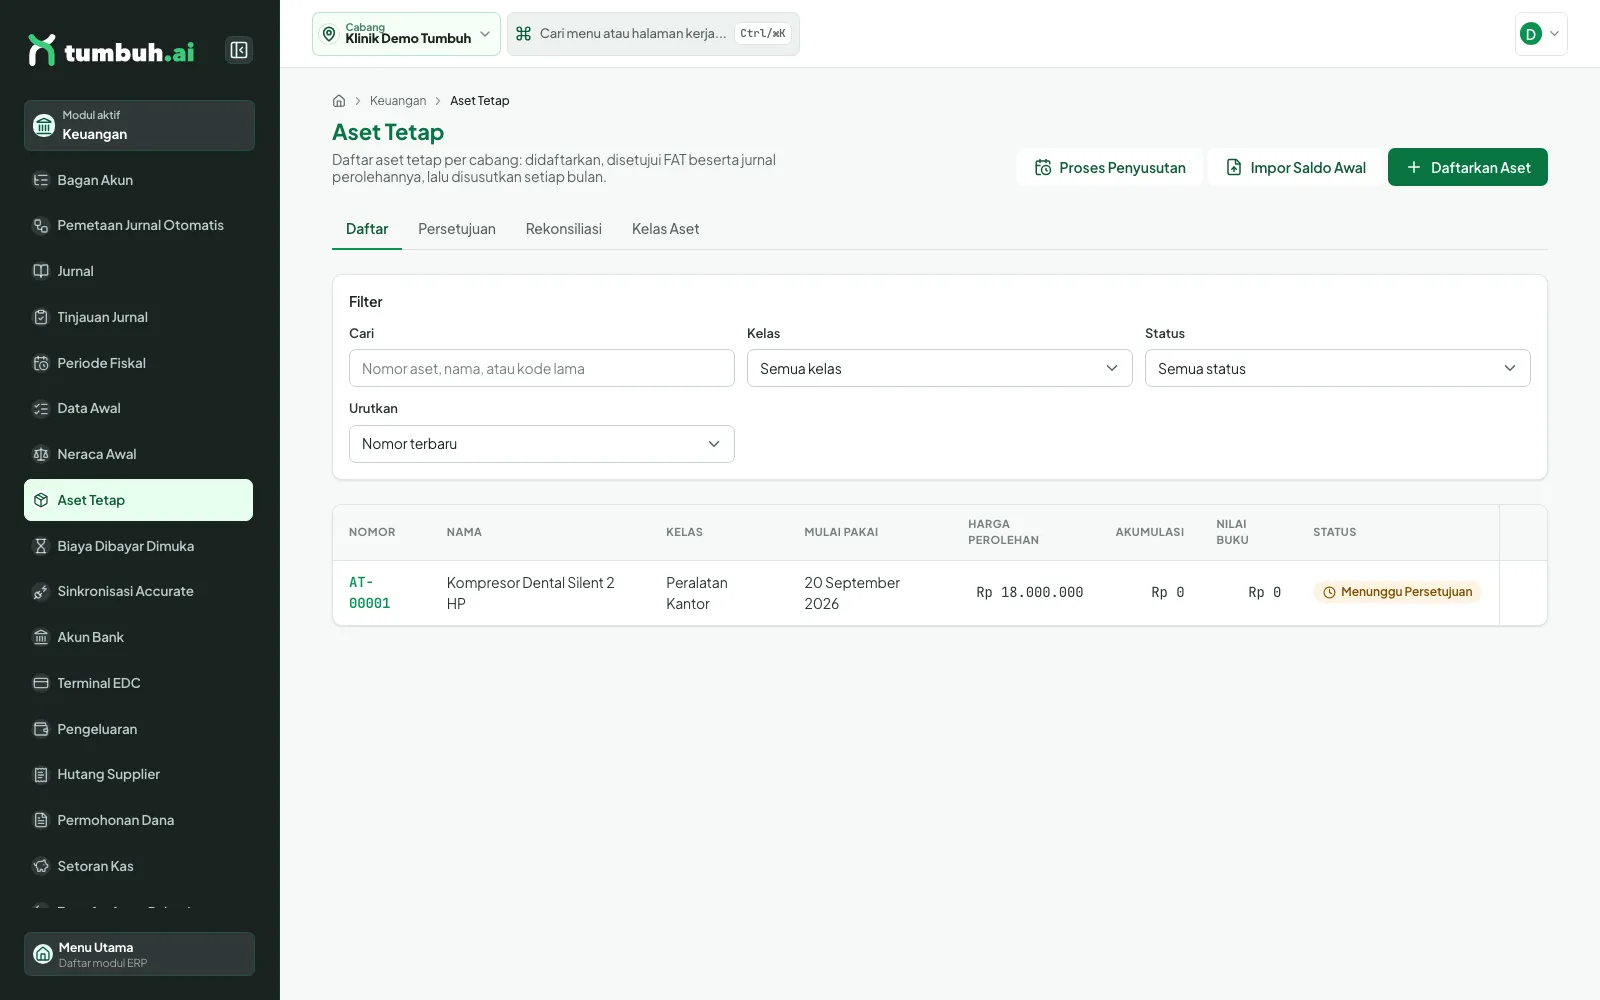This screenshot has width=1600, height=1000.
Task: Click the Menunggu Persetujuan status badge
Action: point(1397,592)
